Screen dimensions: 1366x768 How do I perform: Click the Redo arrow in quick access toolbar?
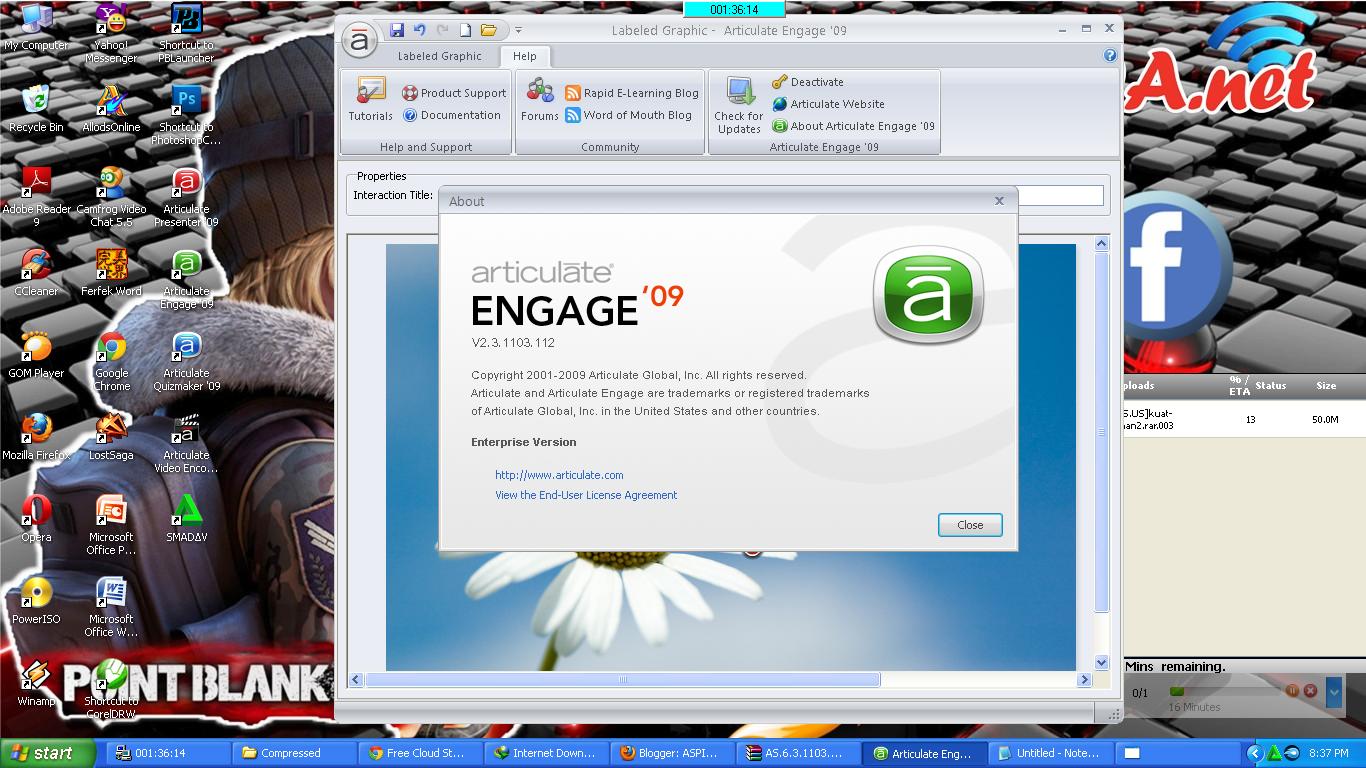point(443,30)
